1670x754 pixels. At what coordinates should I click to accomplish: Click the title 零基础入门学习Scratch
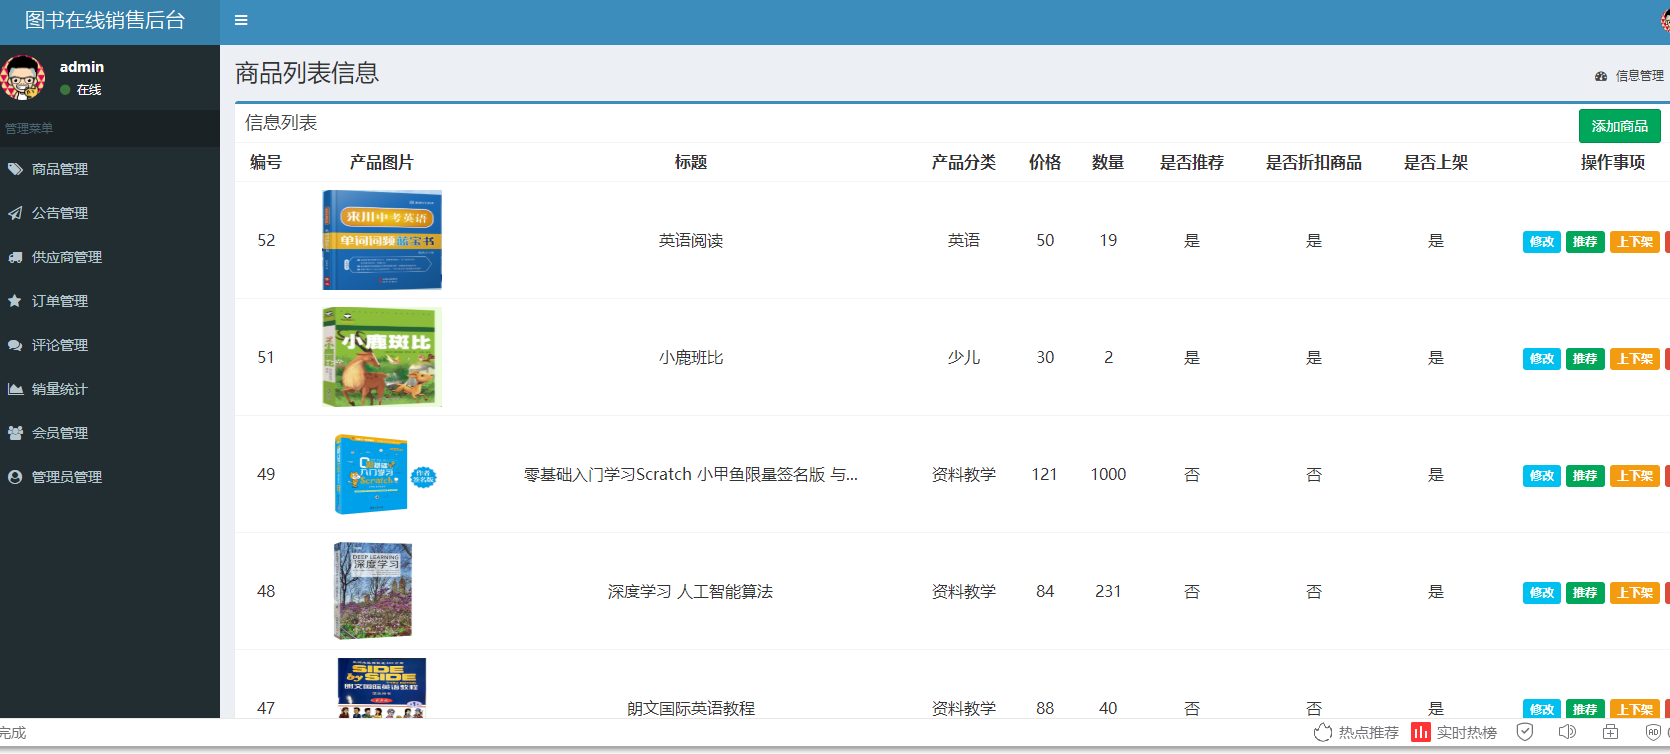tap(691, 475)
